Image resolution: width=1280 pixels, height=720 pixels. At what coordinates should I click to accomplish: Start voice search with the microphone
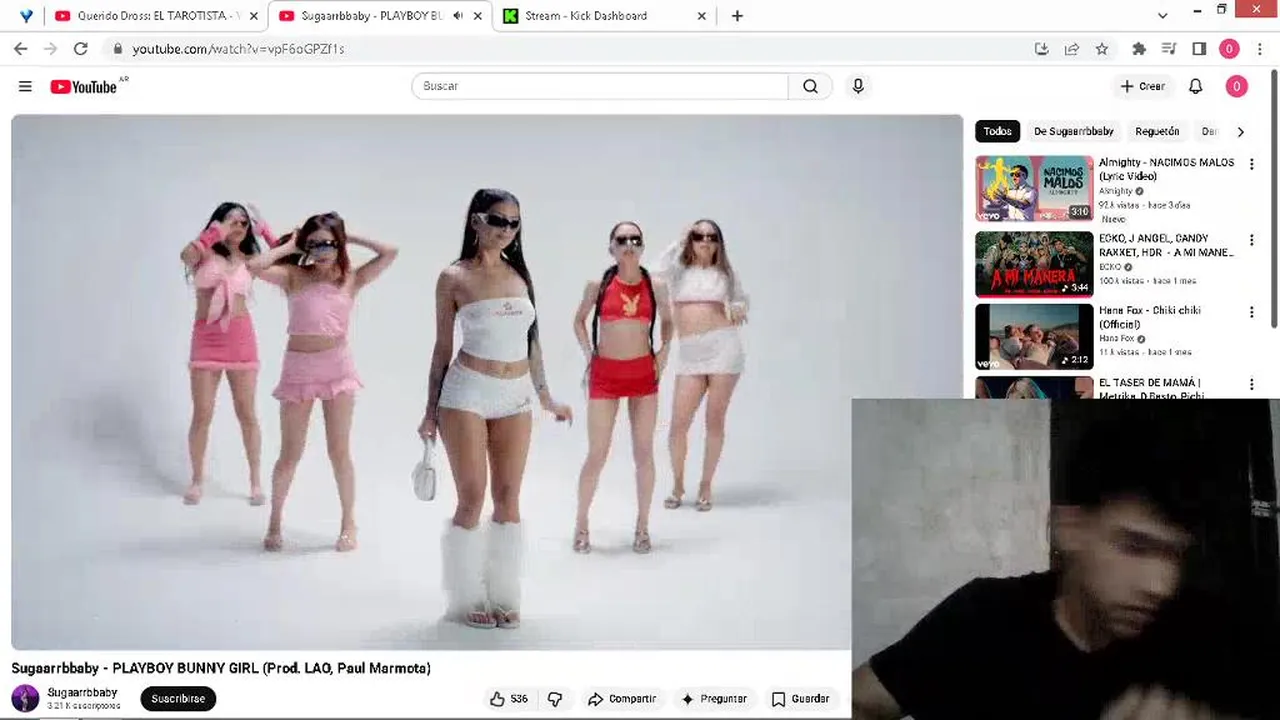click(x=857, y=86)
